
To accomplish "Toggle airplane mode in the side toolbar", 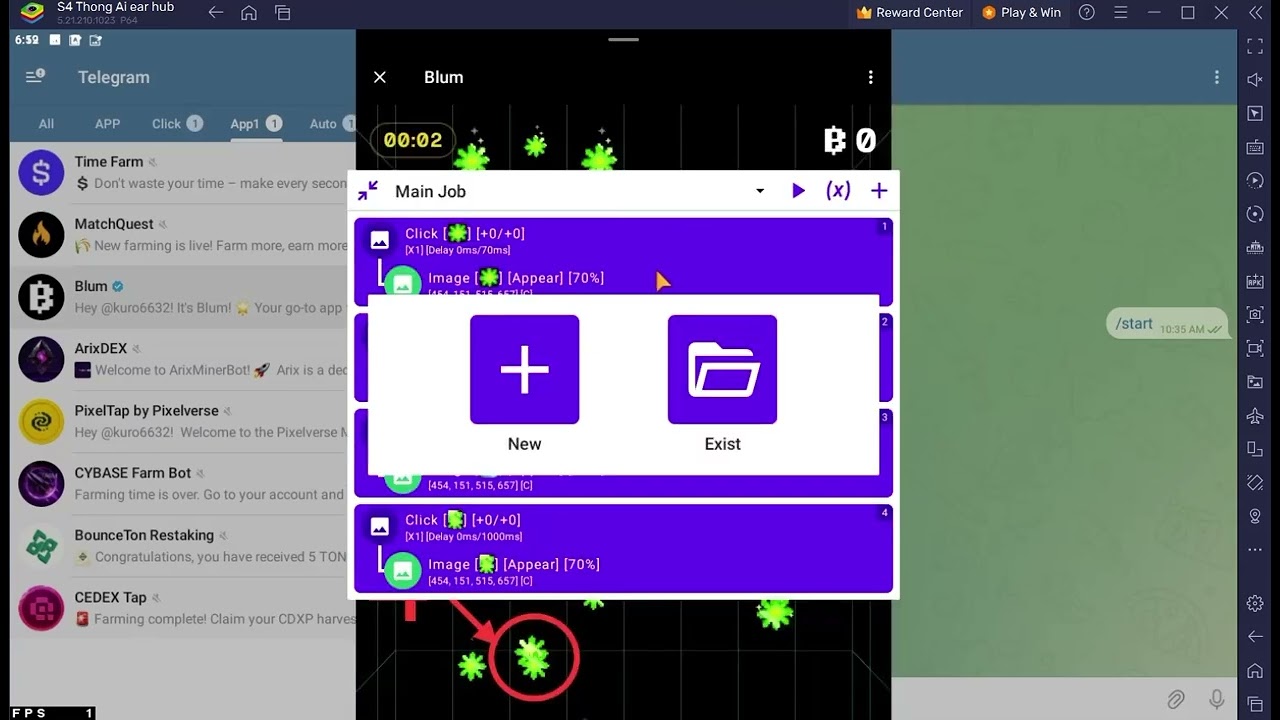I will [x=1255, y=415].
